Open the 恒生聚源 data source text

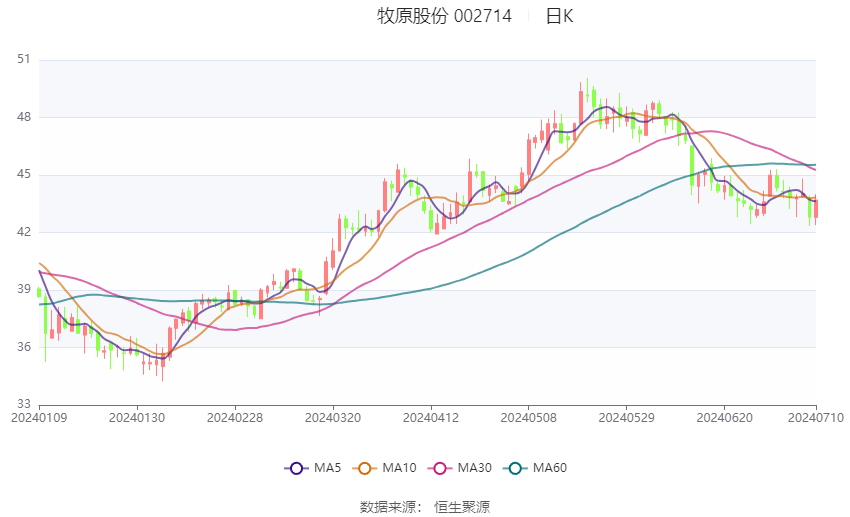pos(462,507)
